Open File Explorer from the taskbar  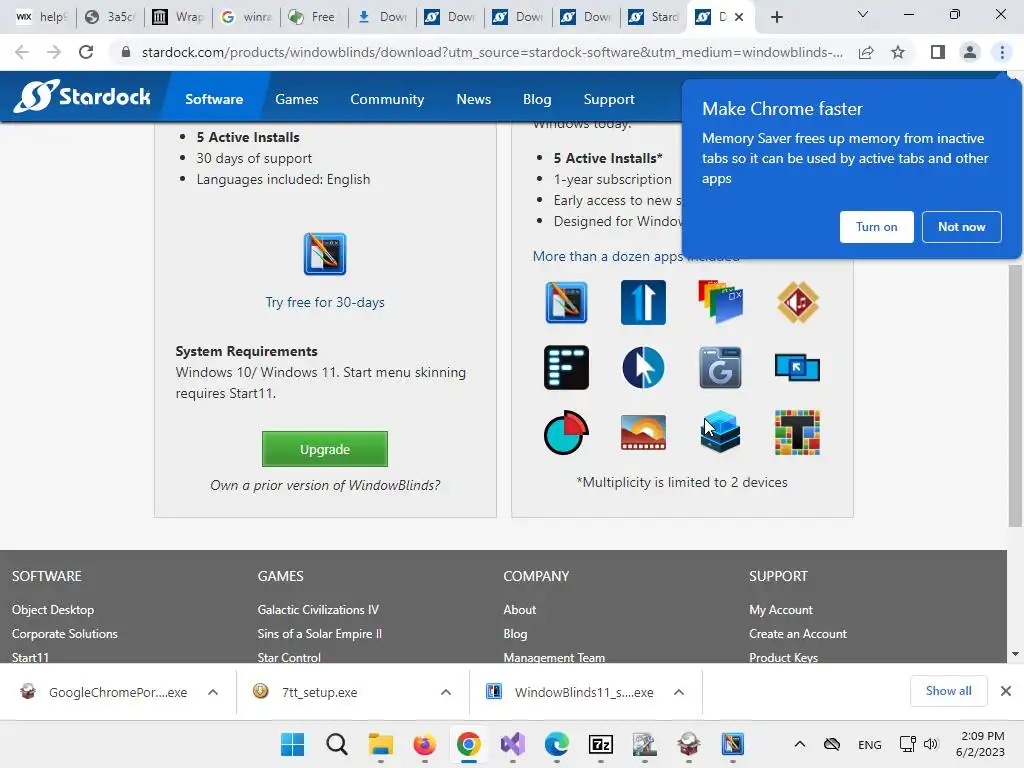[381, 744]
